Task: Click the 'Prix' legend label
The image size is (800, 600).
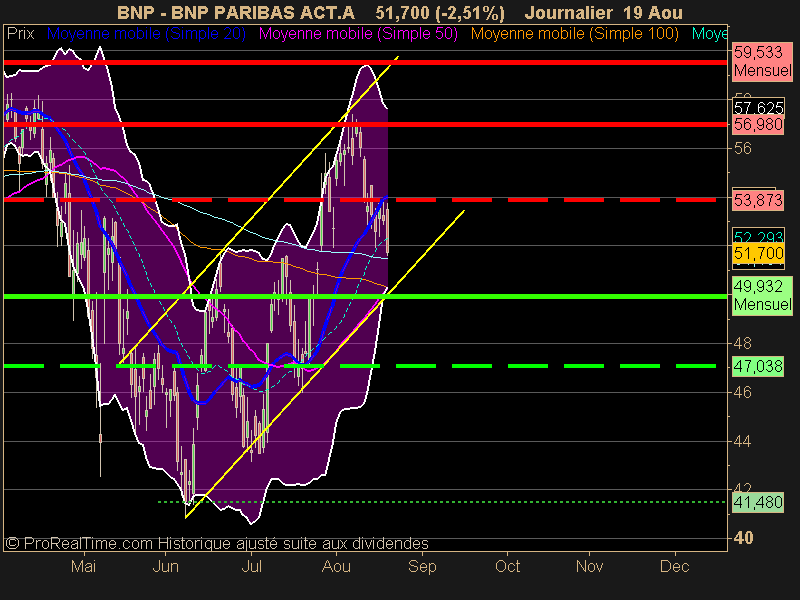Action: pyautogui.click(x=20, y=34)
